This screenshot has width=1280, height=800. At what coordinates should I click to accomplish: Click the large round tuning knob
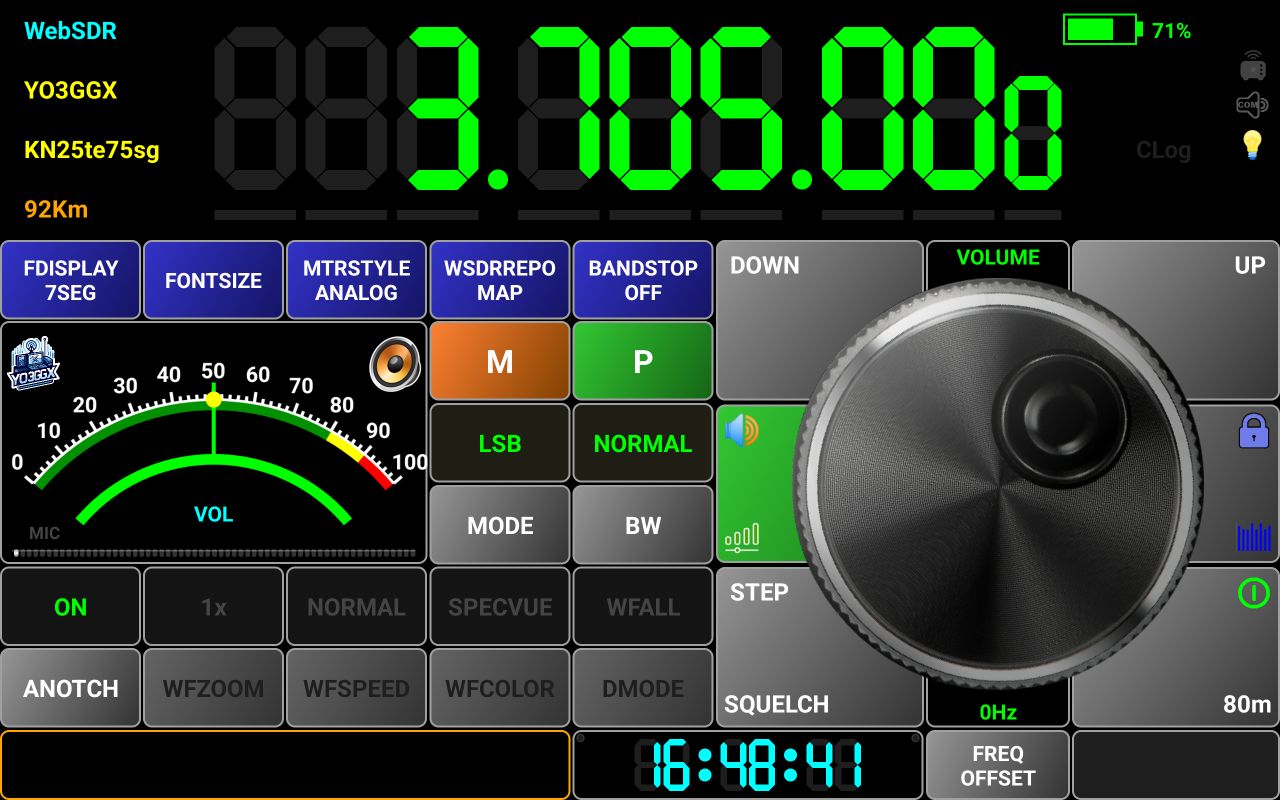998,485
